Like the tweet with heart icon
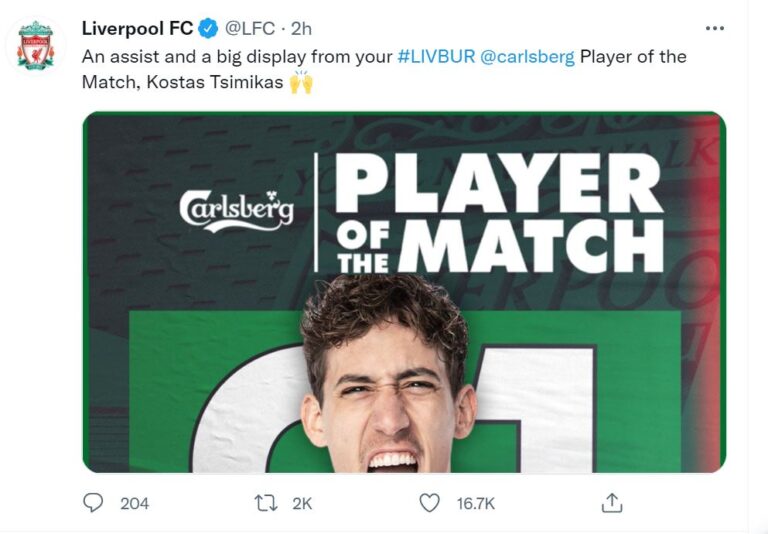The image size is (768, 534). [x=429, y=503]
